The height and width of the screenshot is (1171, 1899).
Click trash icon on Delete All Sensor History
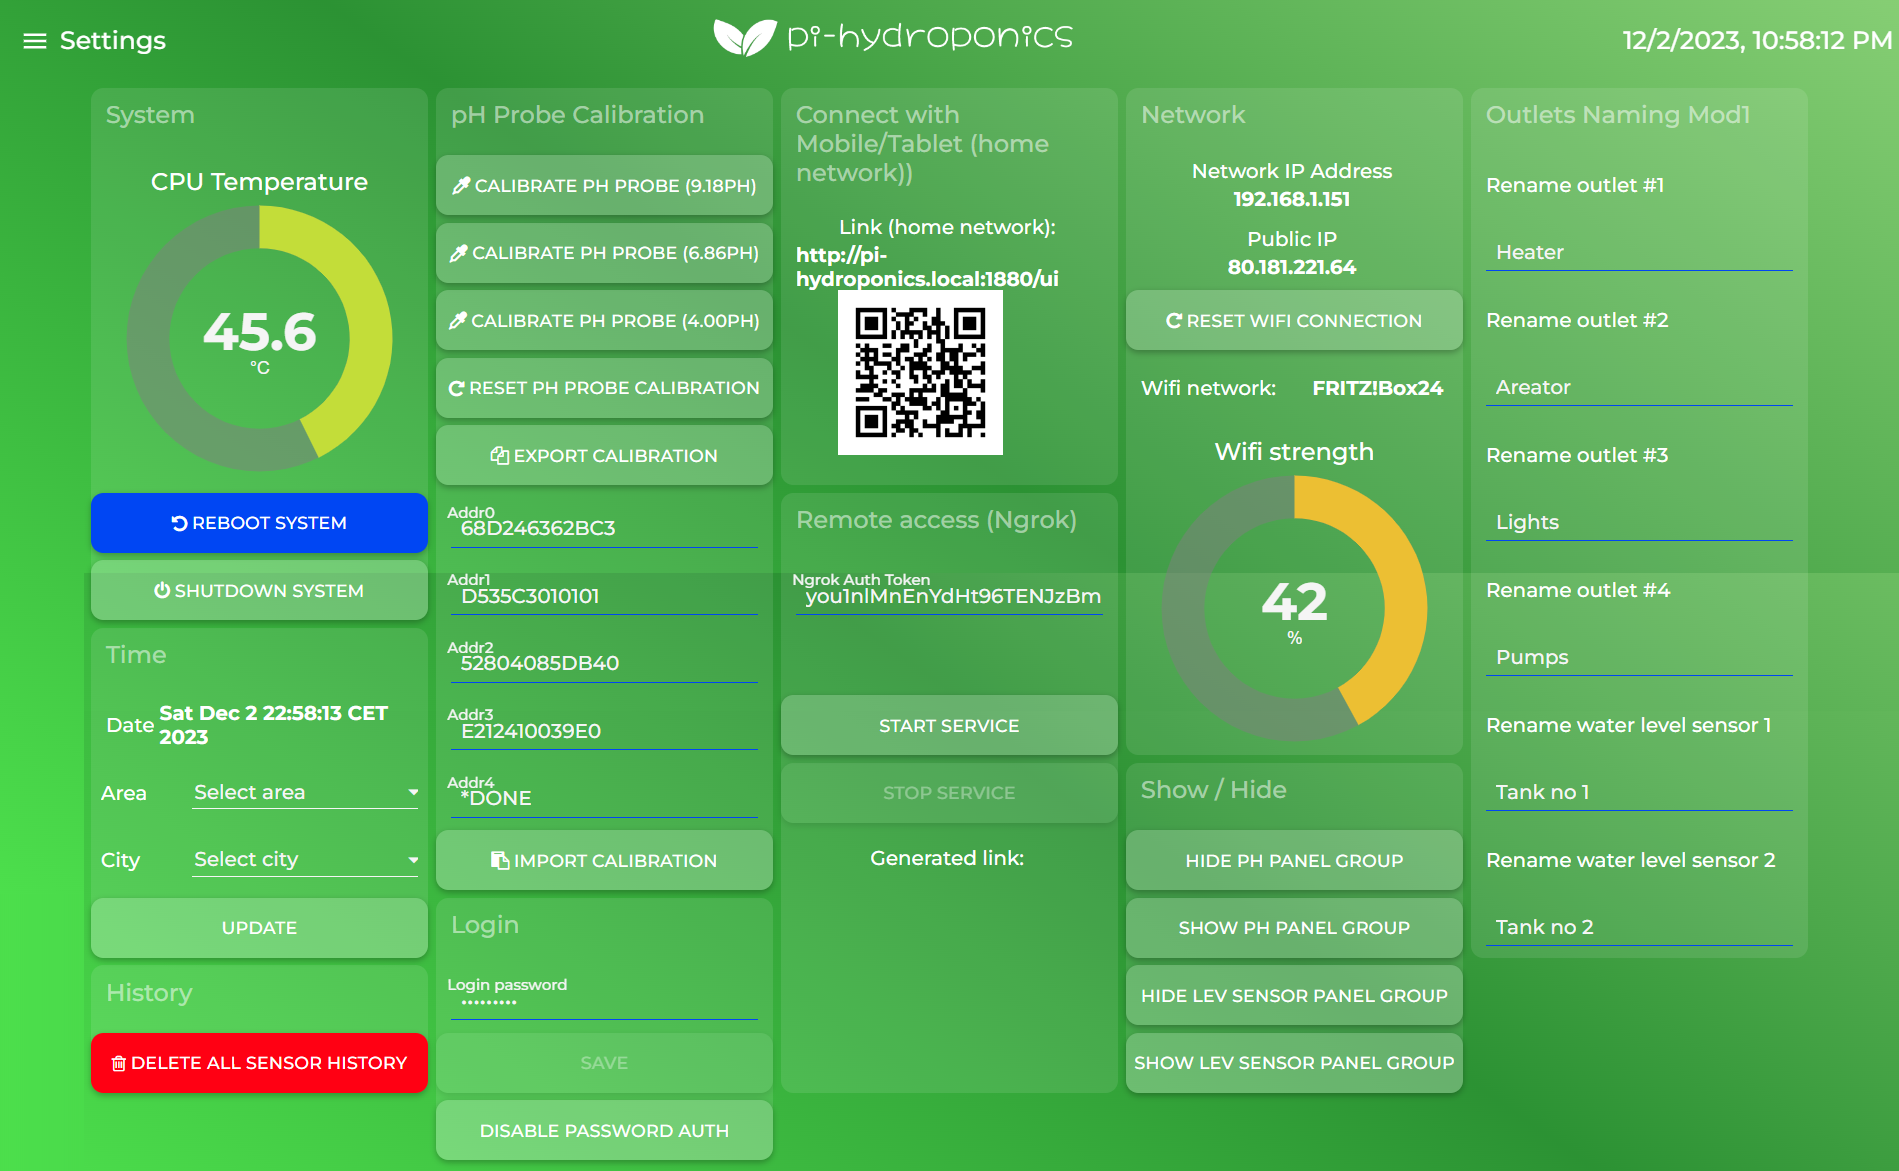119,1063
